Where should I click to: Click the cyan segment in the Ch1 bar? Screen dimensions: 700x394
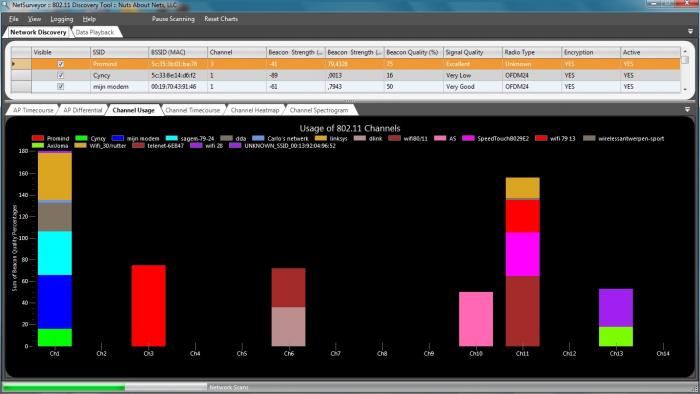(55, 253)
